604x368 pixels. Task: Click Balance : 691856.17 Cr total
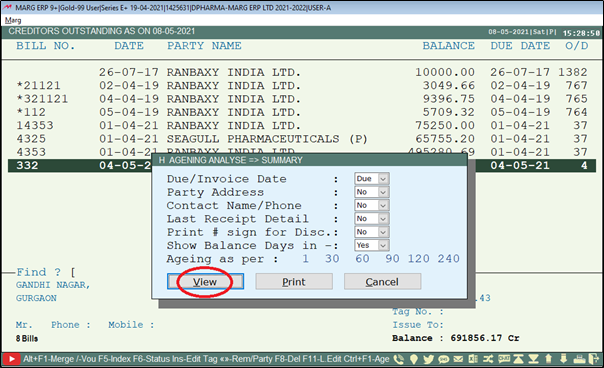coord(456,338)
